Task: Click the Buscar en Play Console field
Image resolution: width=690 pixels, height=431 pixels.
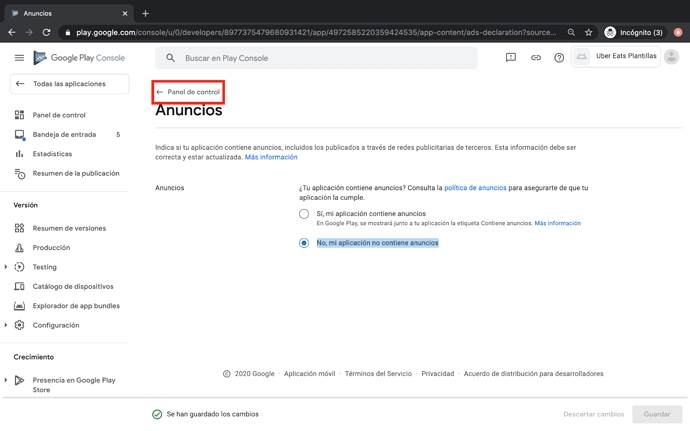Action: (320, 58)
